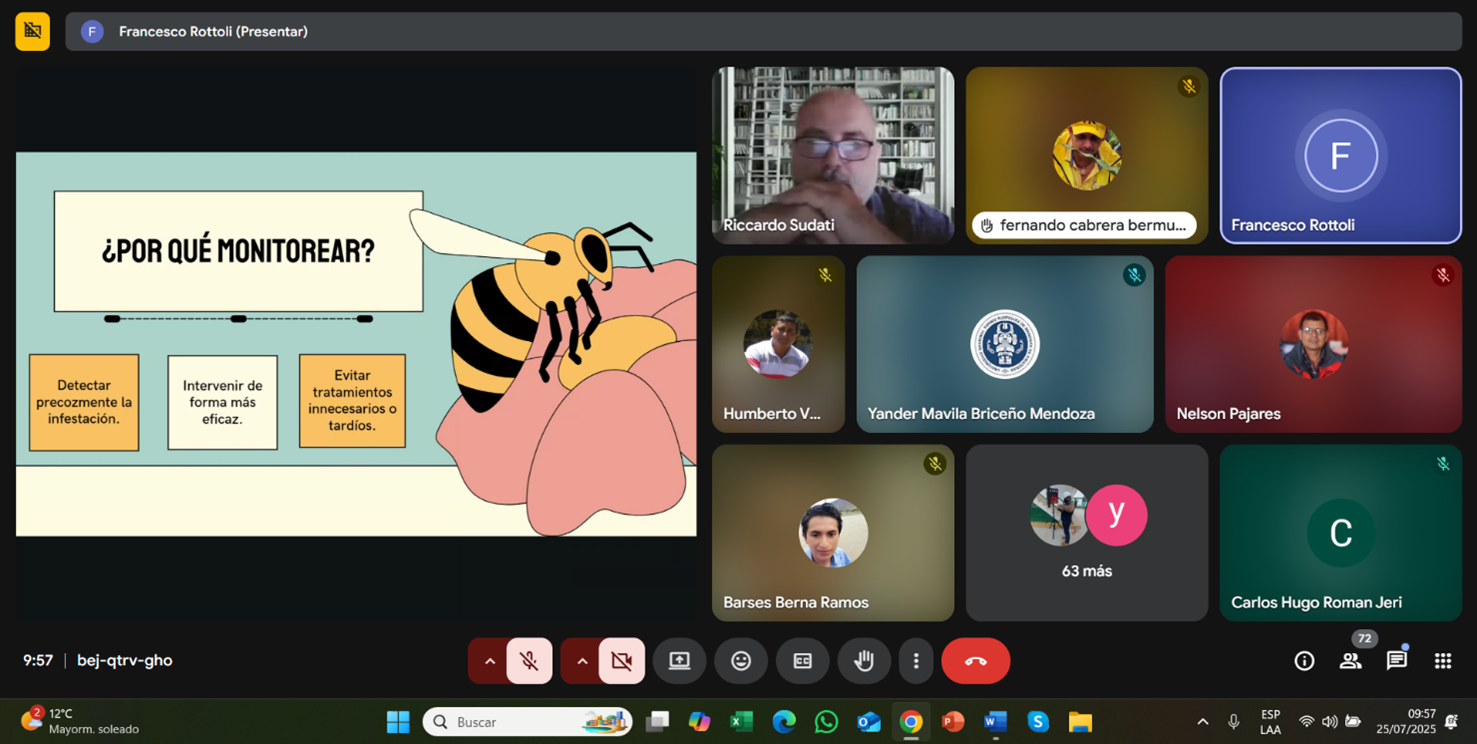Expand audio settings arrow beside microphone
Screen dimensions: 1477x744
click(489, 661)
